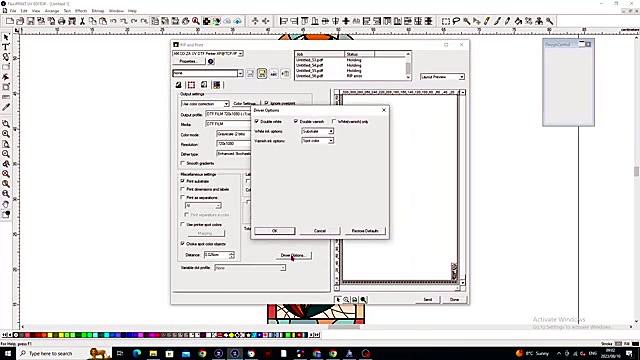Select the Text tool
Viewport: 640px width, 360px height.
click(6, 47)
